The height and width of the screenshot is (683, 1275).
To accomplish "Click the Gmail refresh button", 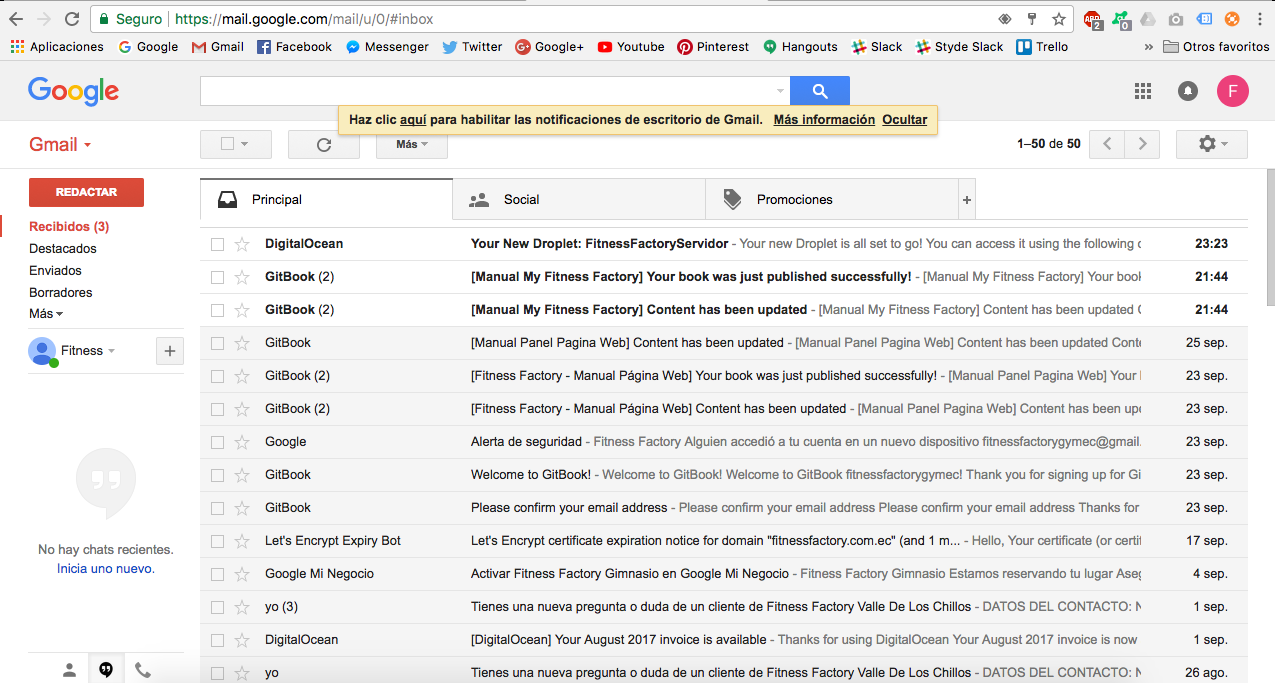I will click(323, 144).
